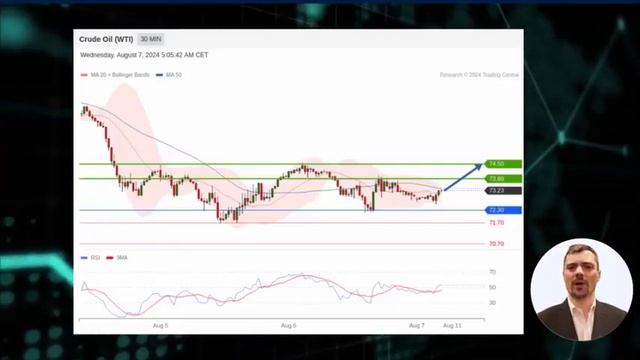Click the 30 MIN timeframe badge

[151, 39]
